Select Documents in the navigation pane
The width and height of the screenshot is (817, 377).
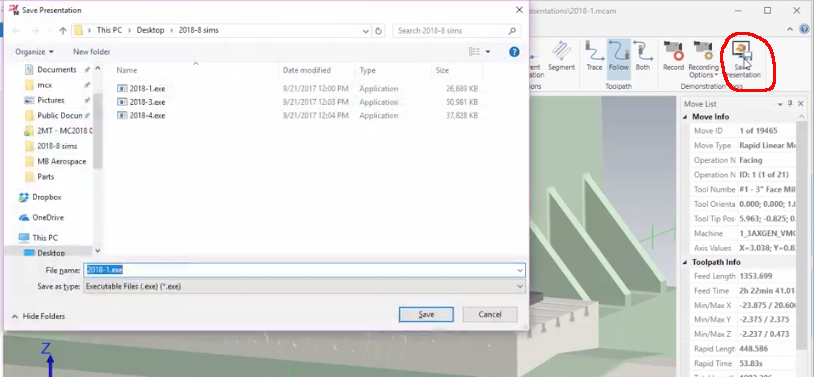[57, 70]
